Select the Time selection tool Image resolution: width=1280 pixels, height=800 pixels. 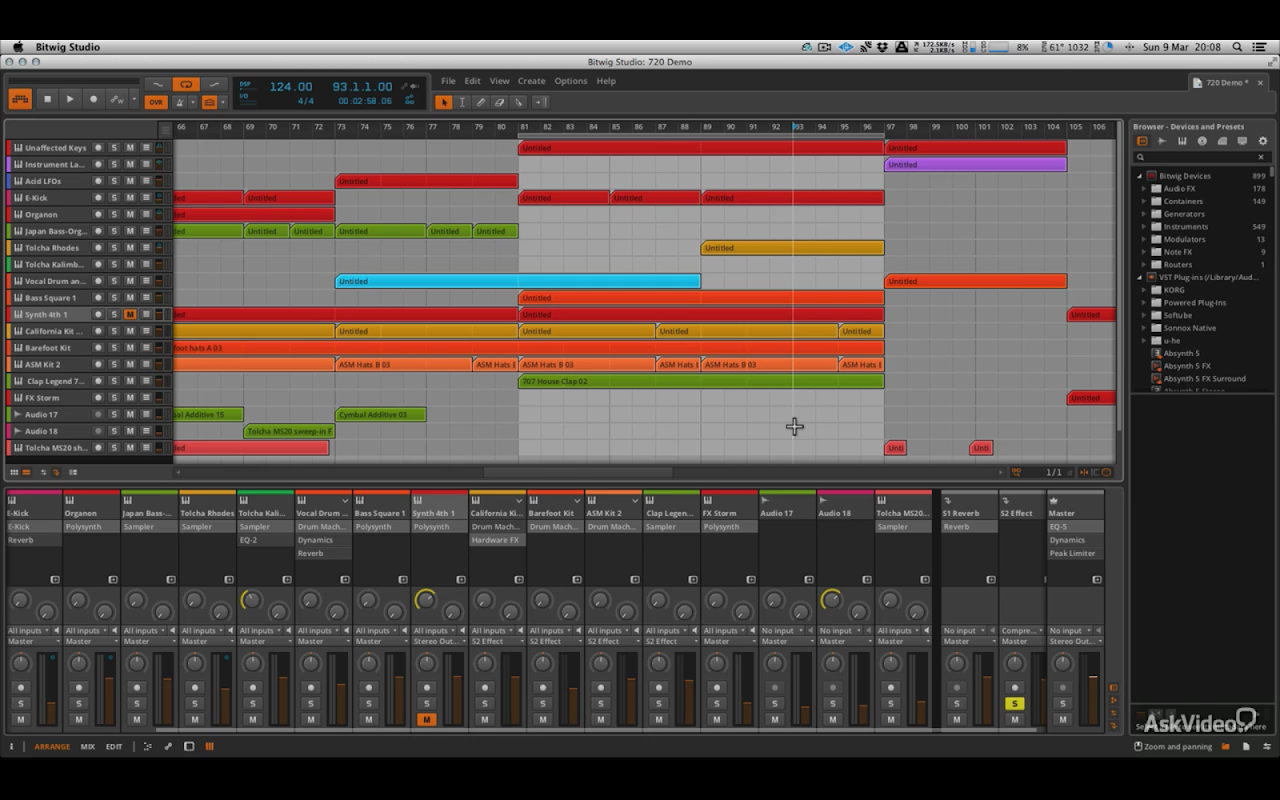462,102
